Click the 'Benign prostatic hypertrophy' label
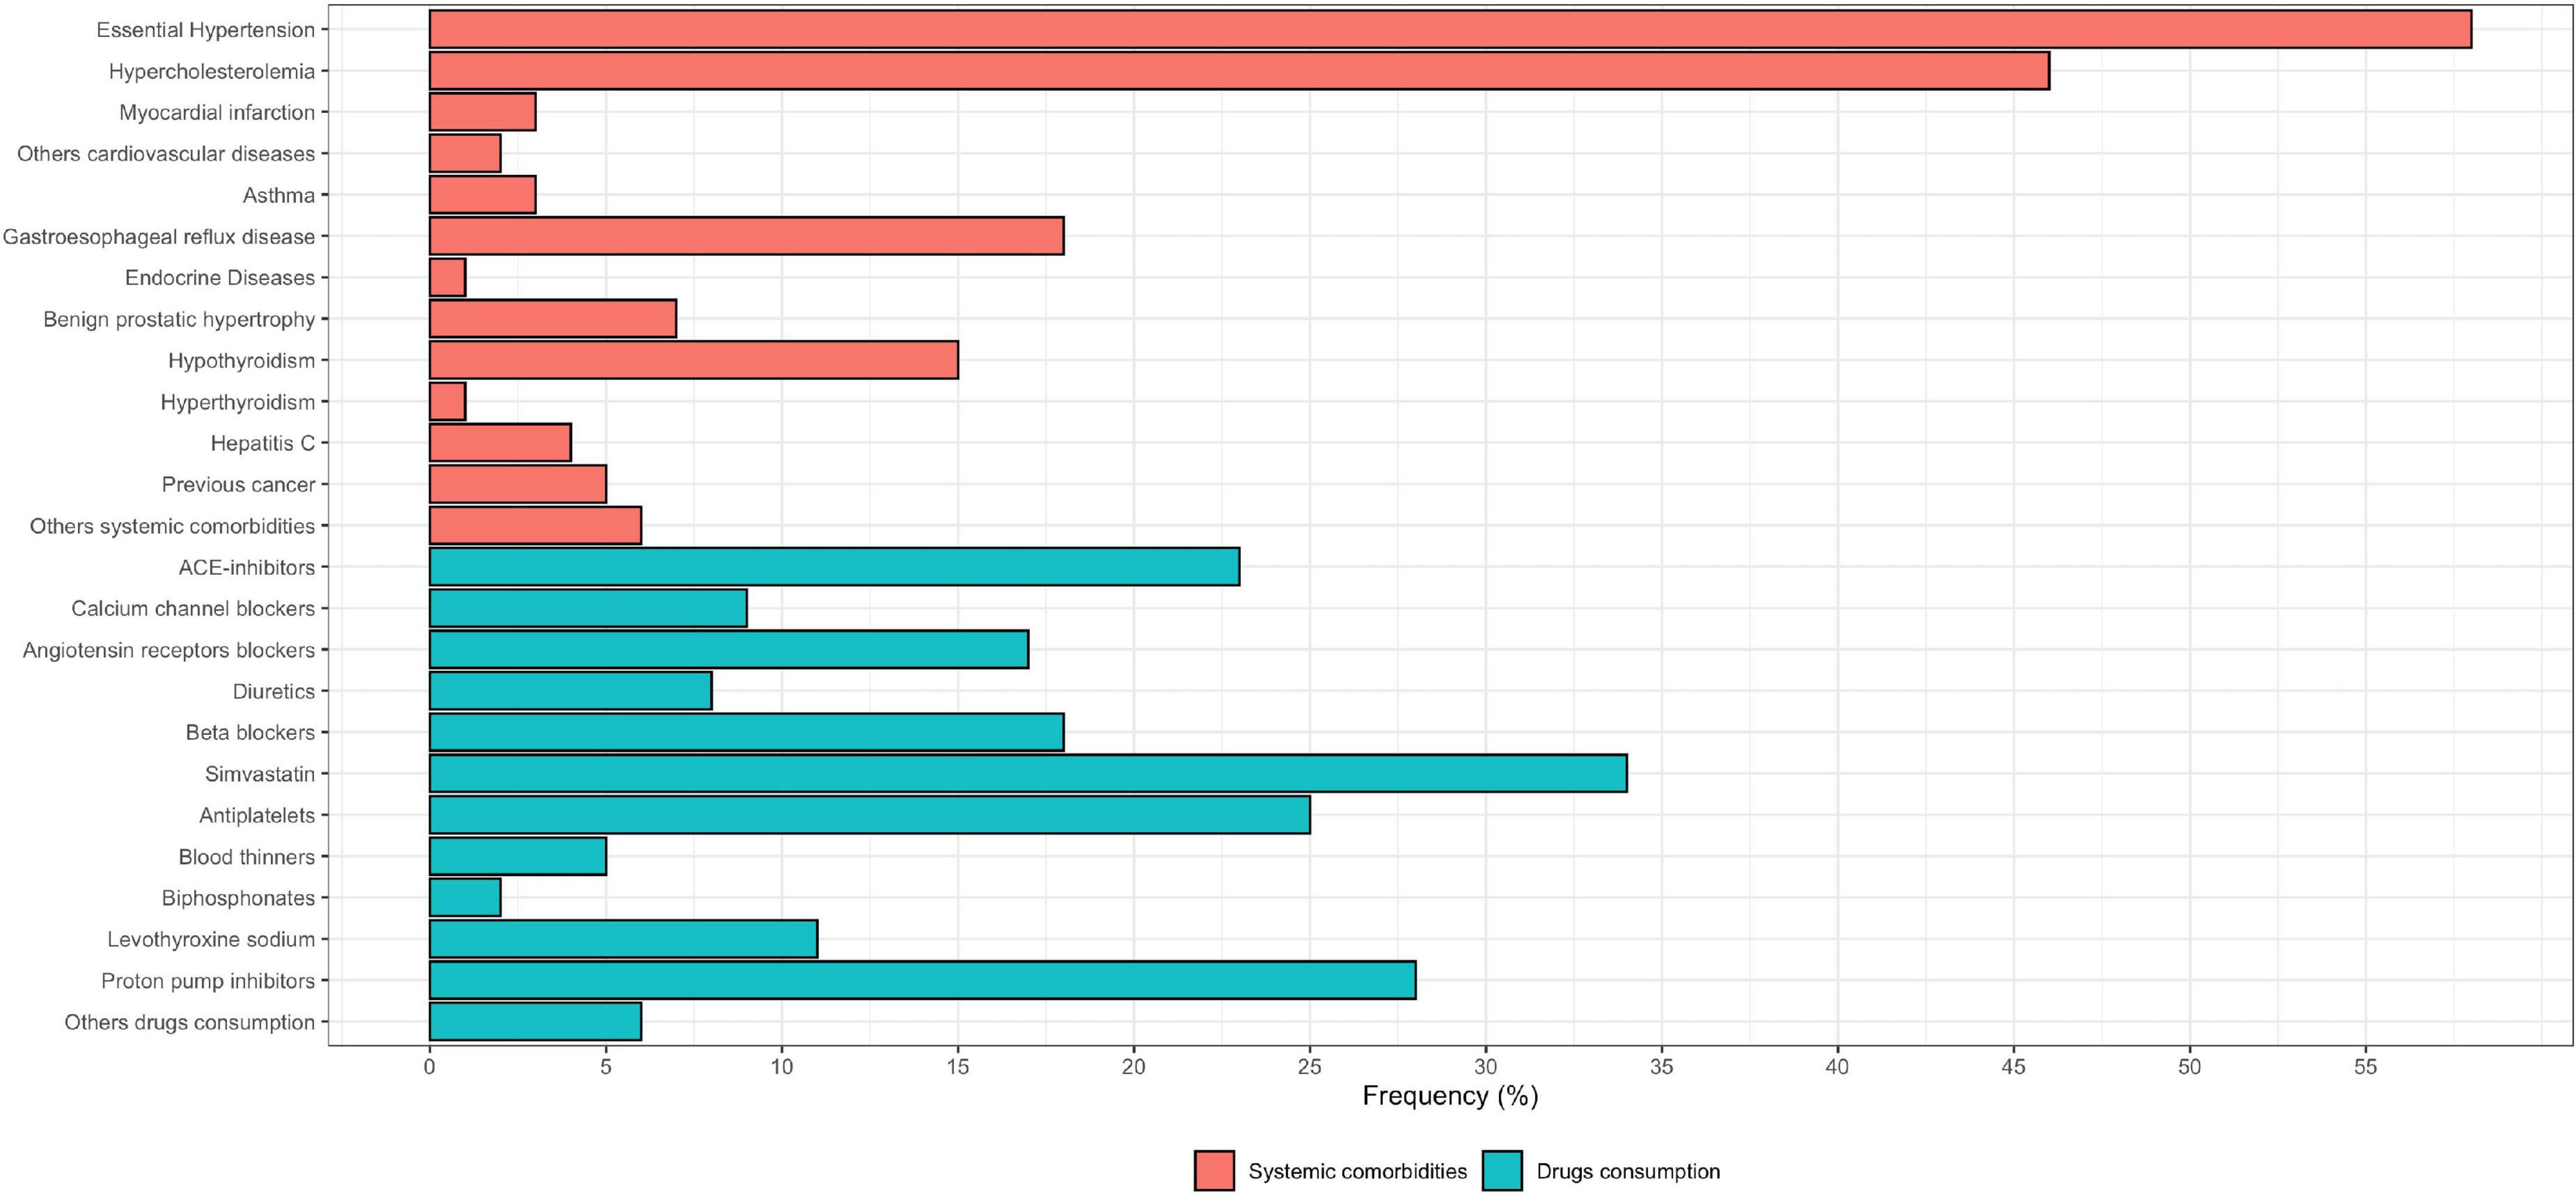 click(179, 320)
